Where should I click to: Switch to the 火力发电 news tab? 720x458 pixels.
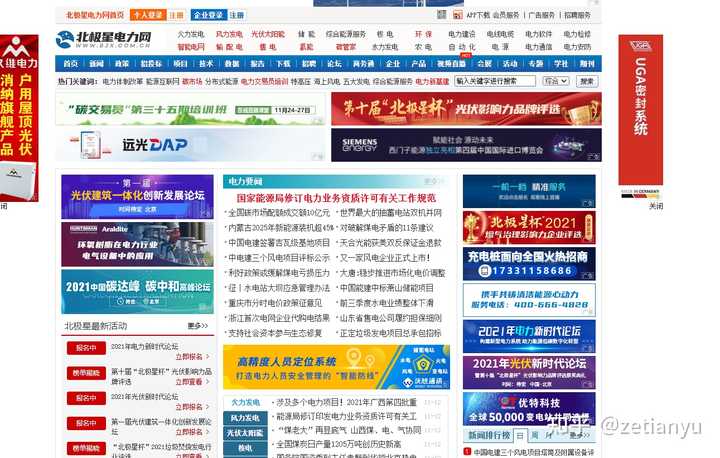[245, 402]
